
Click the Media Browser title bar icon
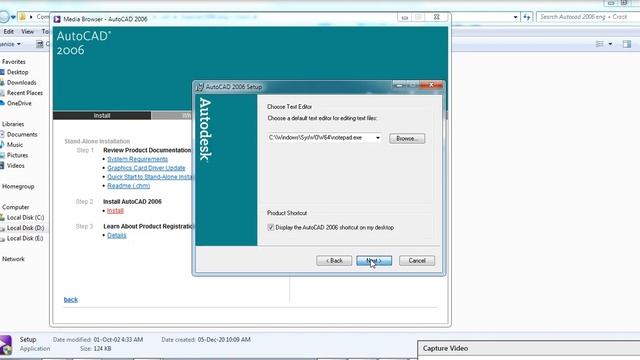pyautogui.click(x=57, y=19)
